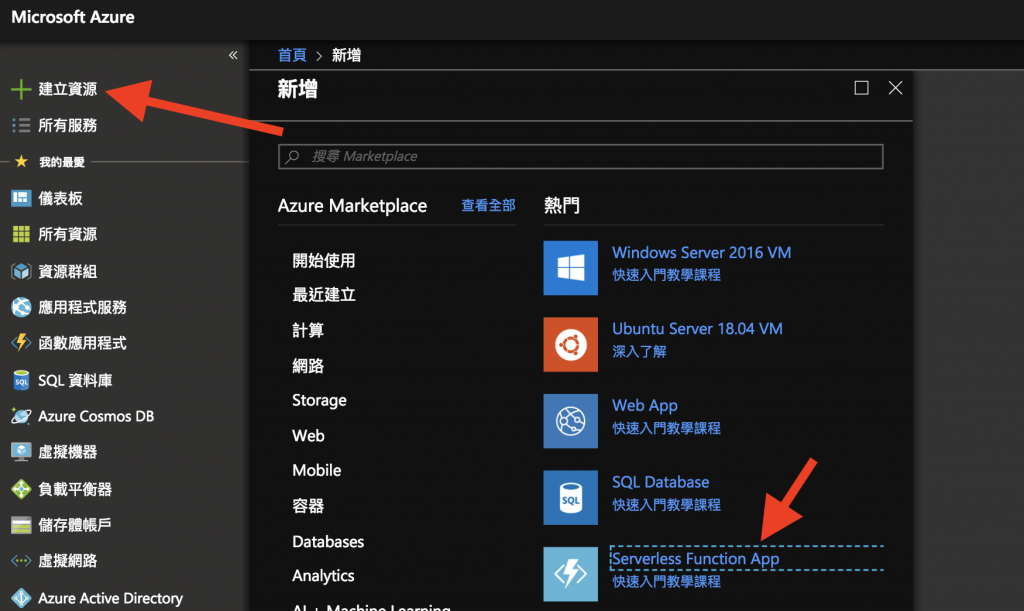Image resolution: width=1024 pixels, height=611 pixels.
Task: Open 快速入門教學課程 under SQL Database
Action: point(666,505)
